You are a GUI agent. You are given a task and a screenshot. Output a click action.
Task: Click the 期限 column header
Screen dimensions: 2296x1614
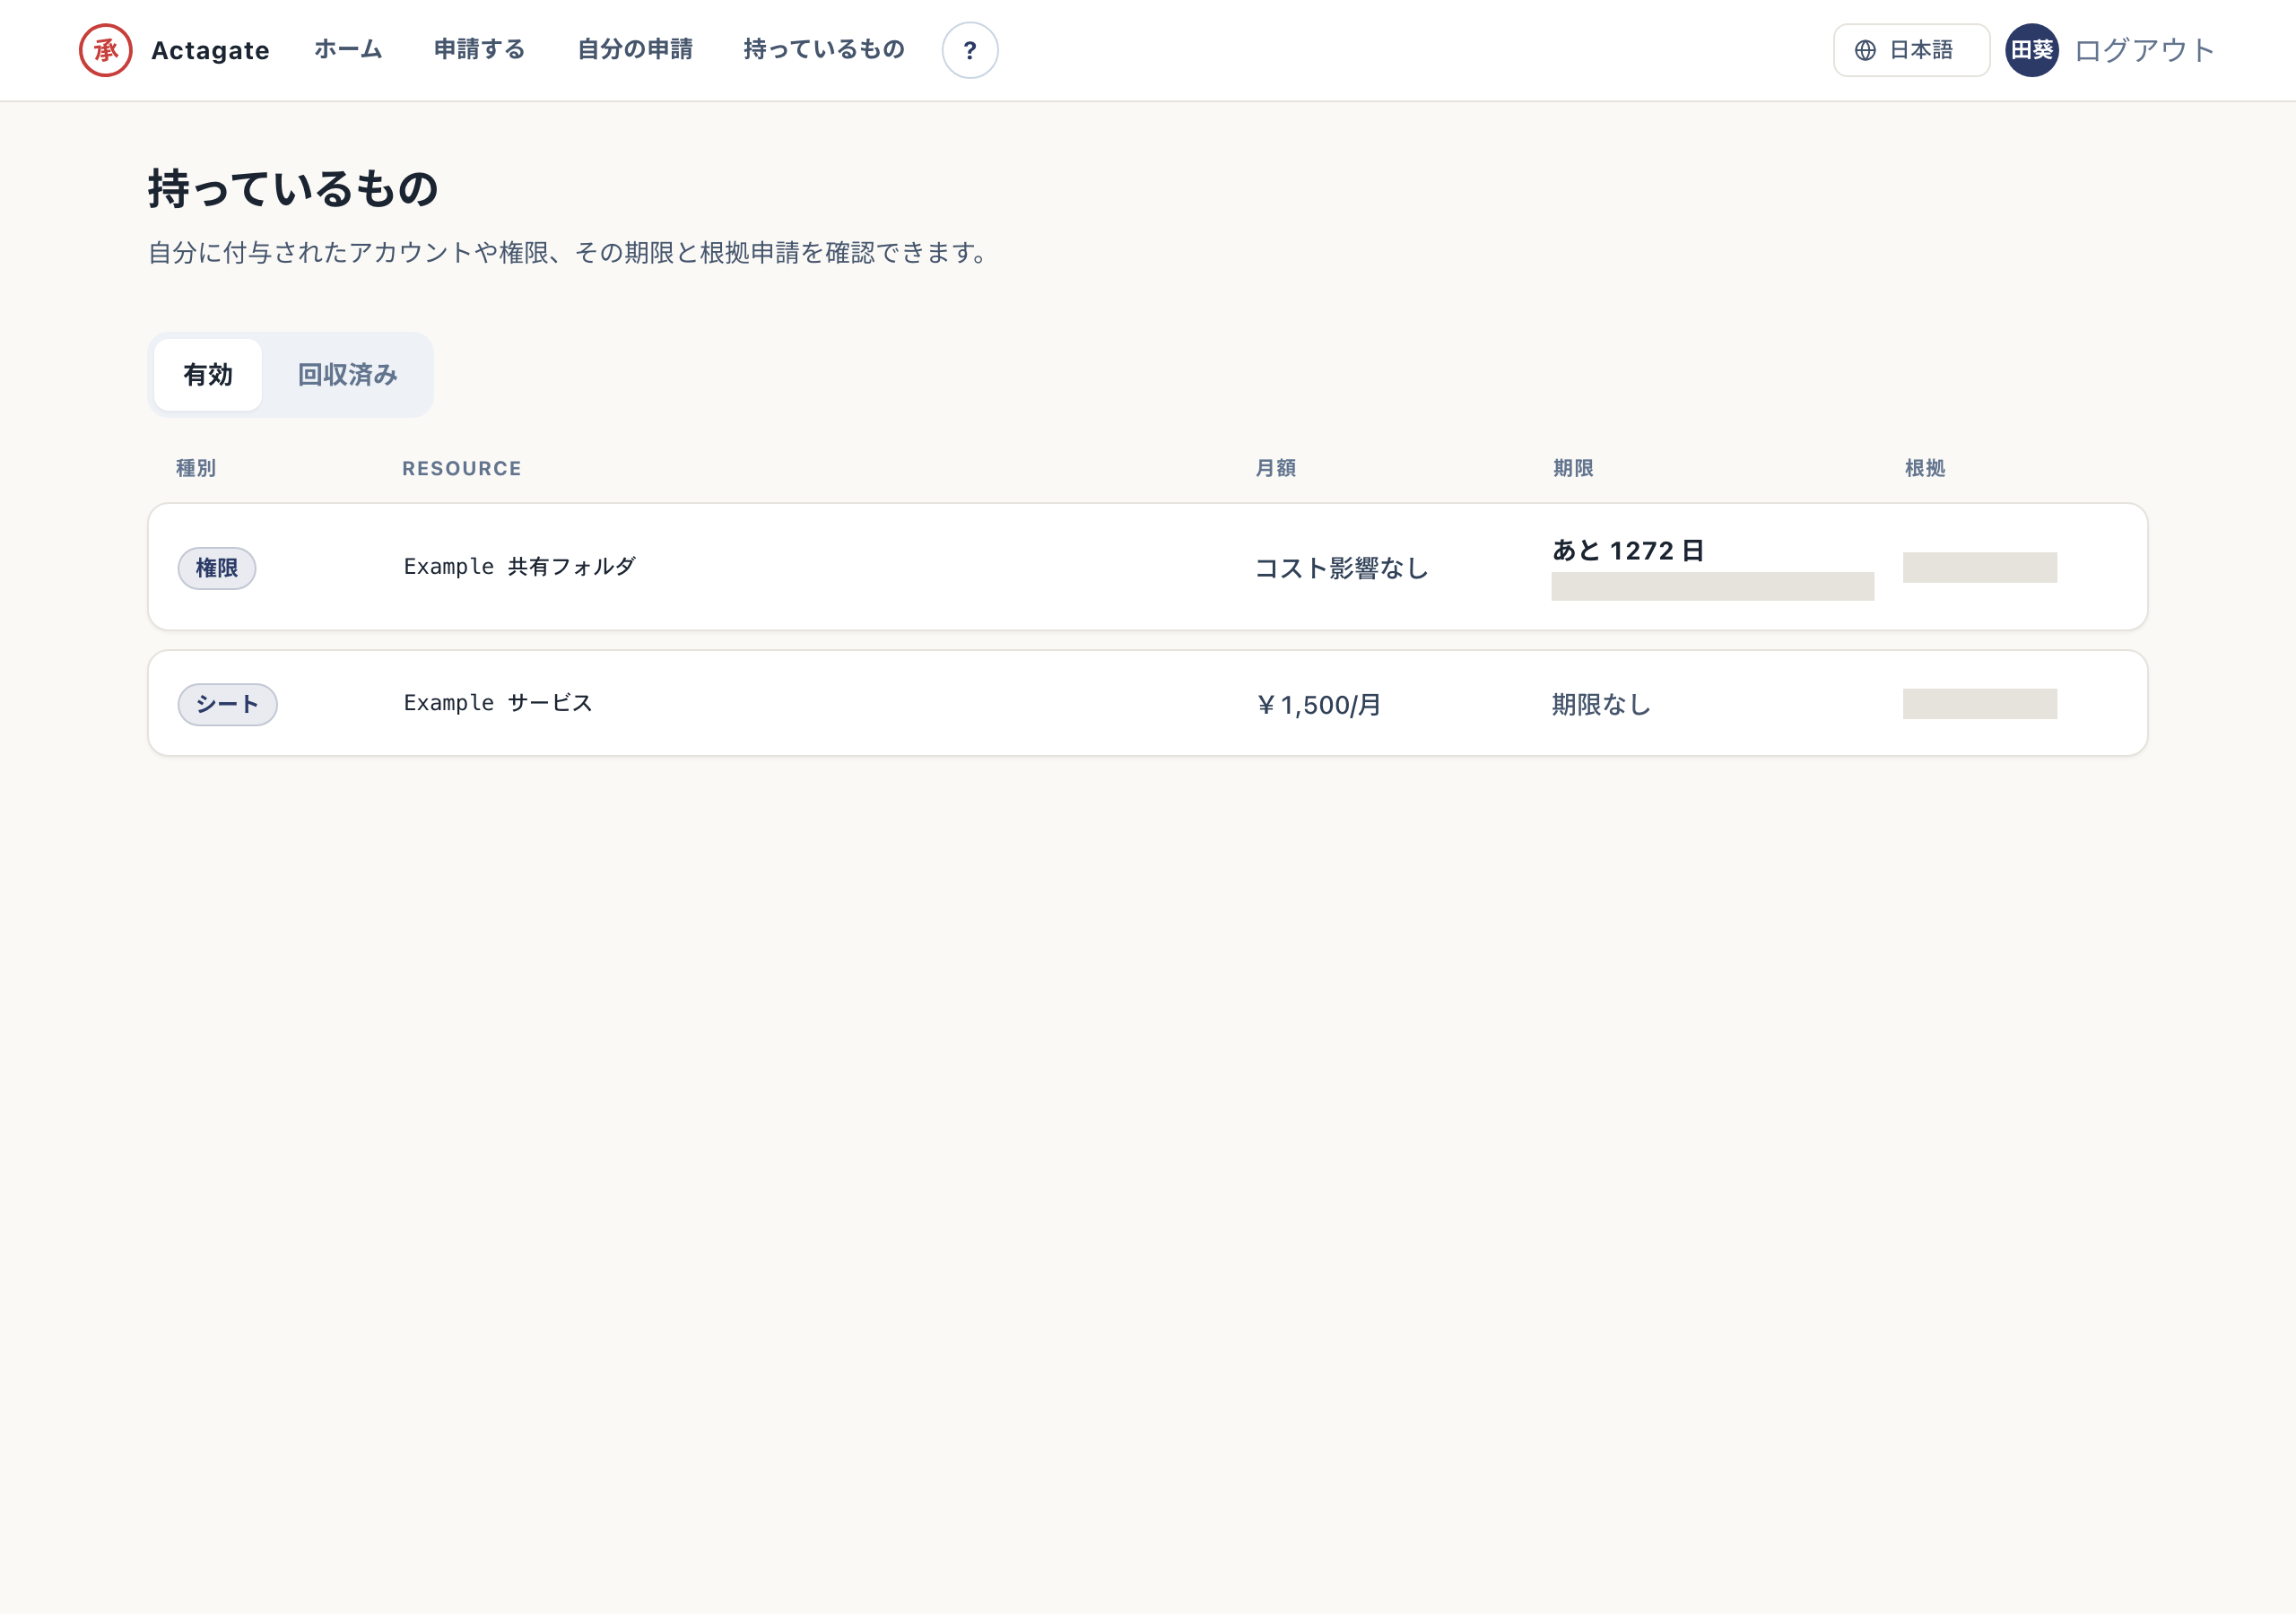click(1572, 468)
